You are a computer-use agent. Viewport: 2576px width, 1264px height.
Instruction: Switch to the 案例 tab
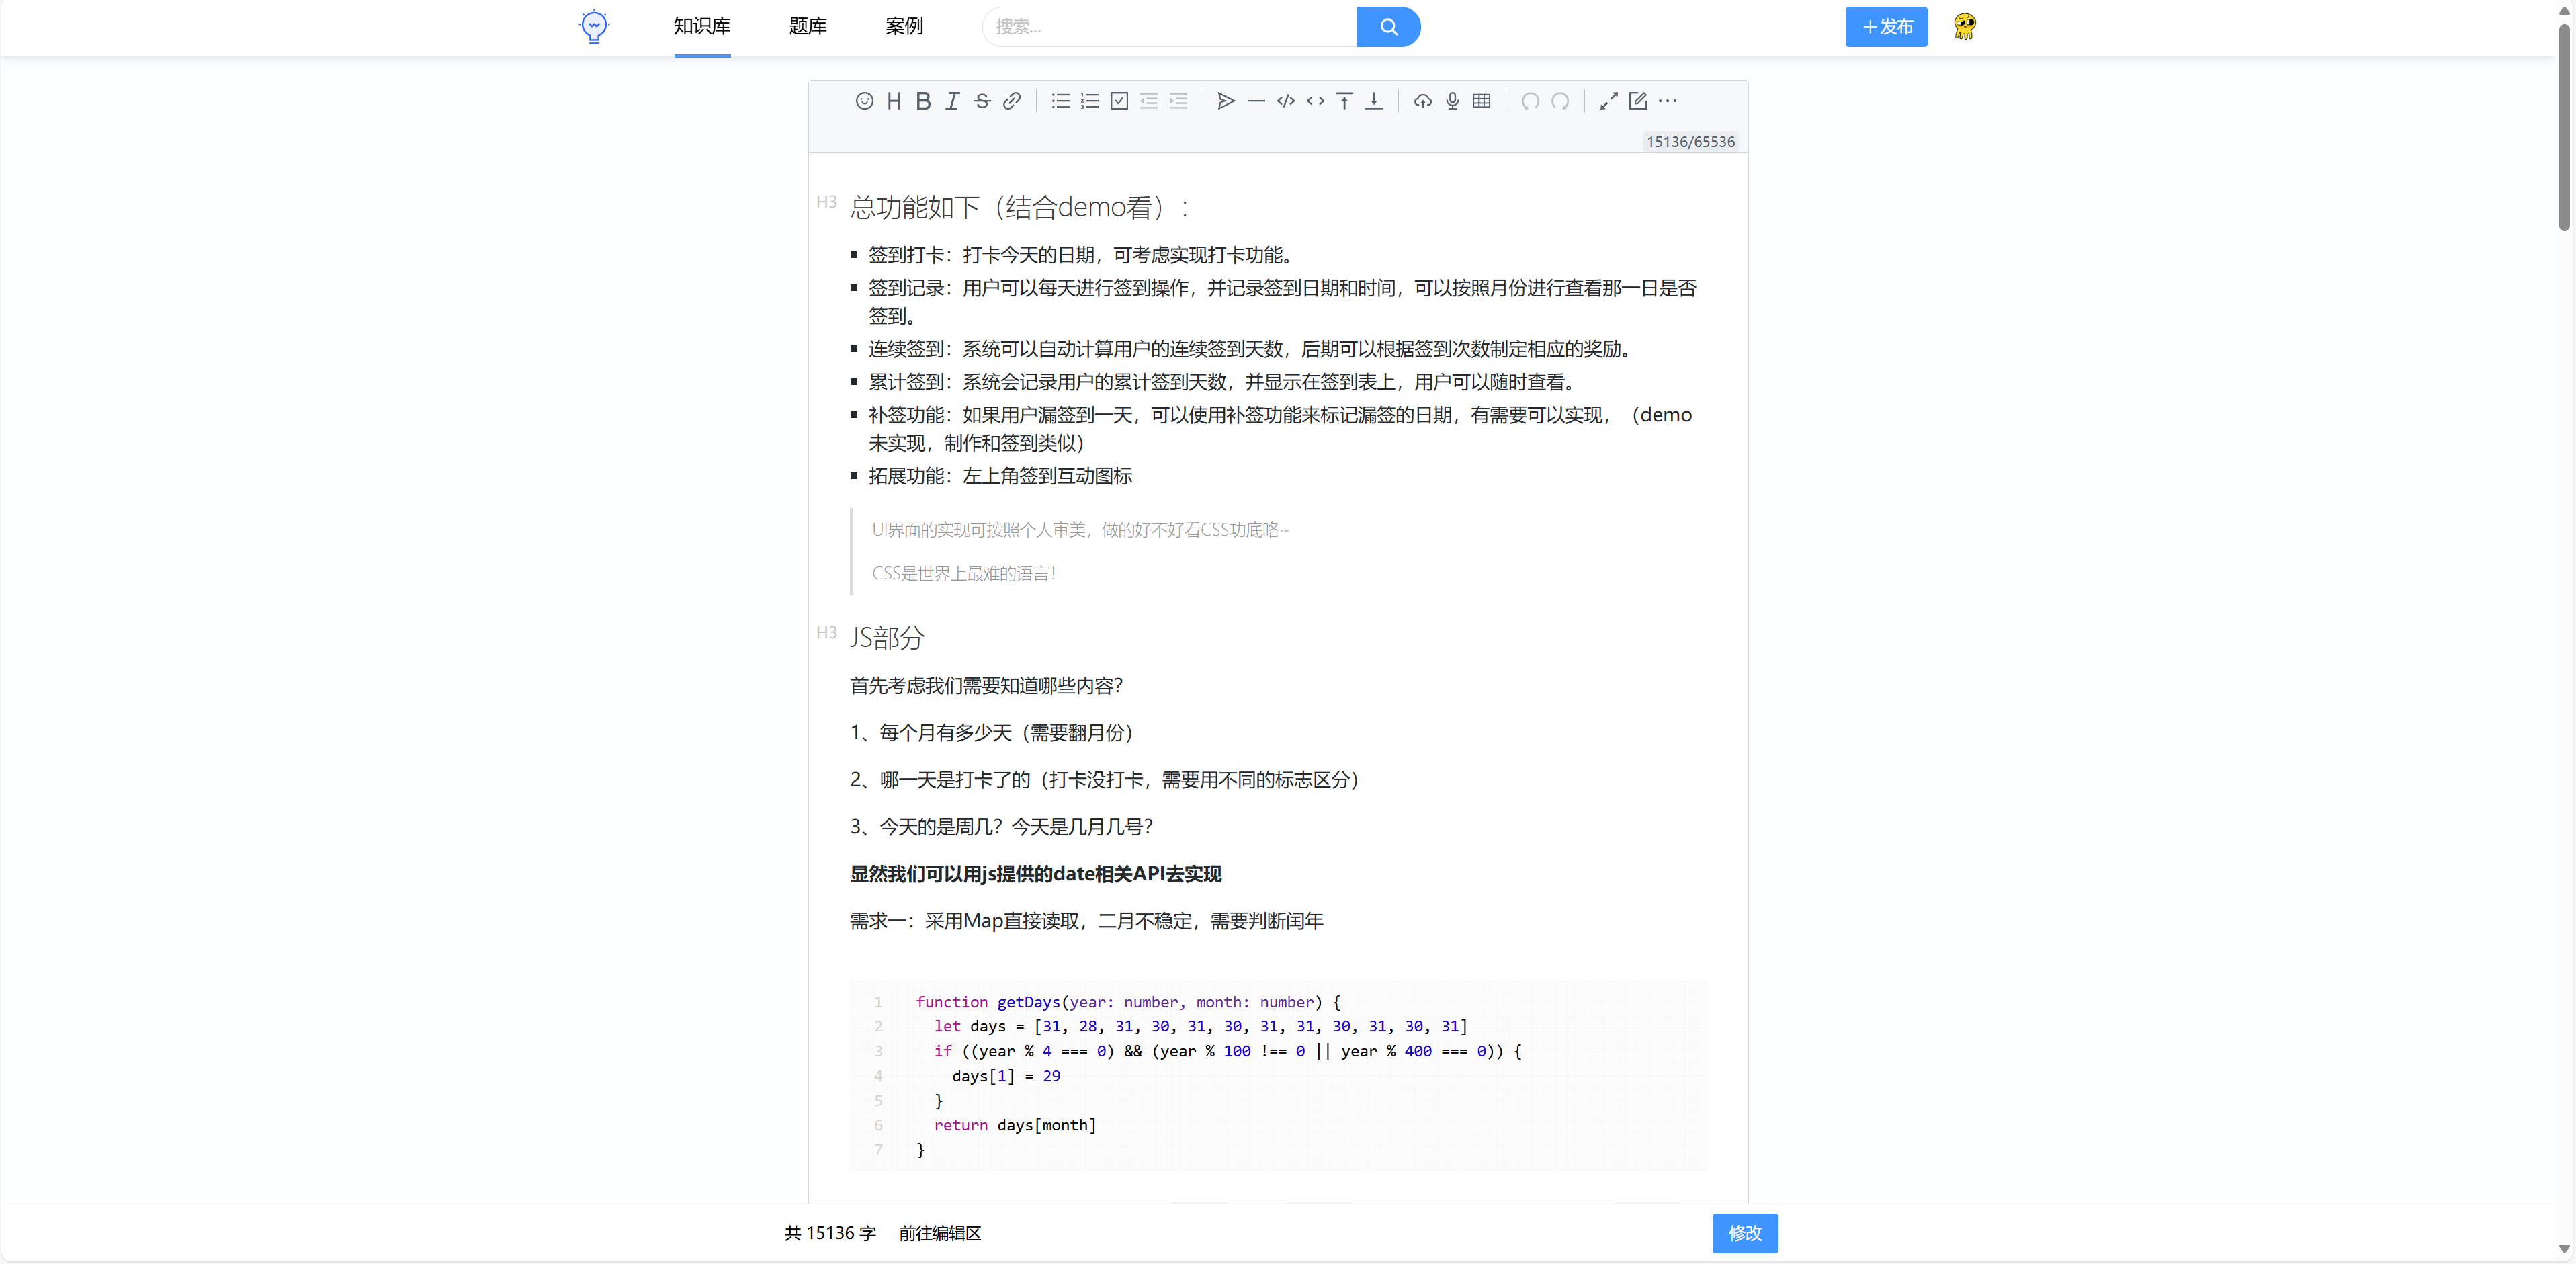click(x=904, y=27)
